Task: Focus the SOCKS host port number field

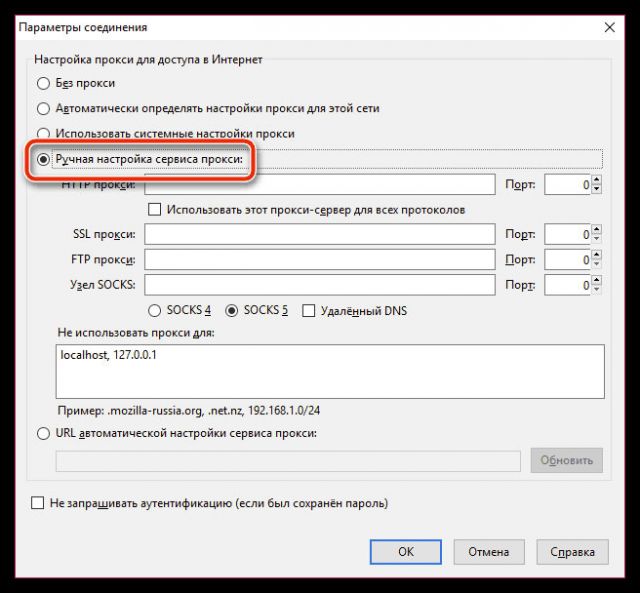Action: click(567, 285)
